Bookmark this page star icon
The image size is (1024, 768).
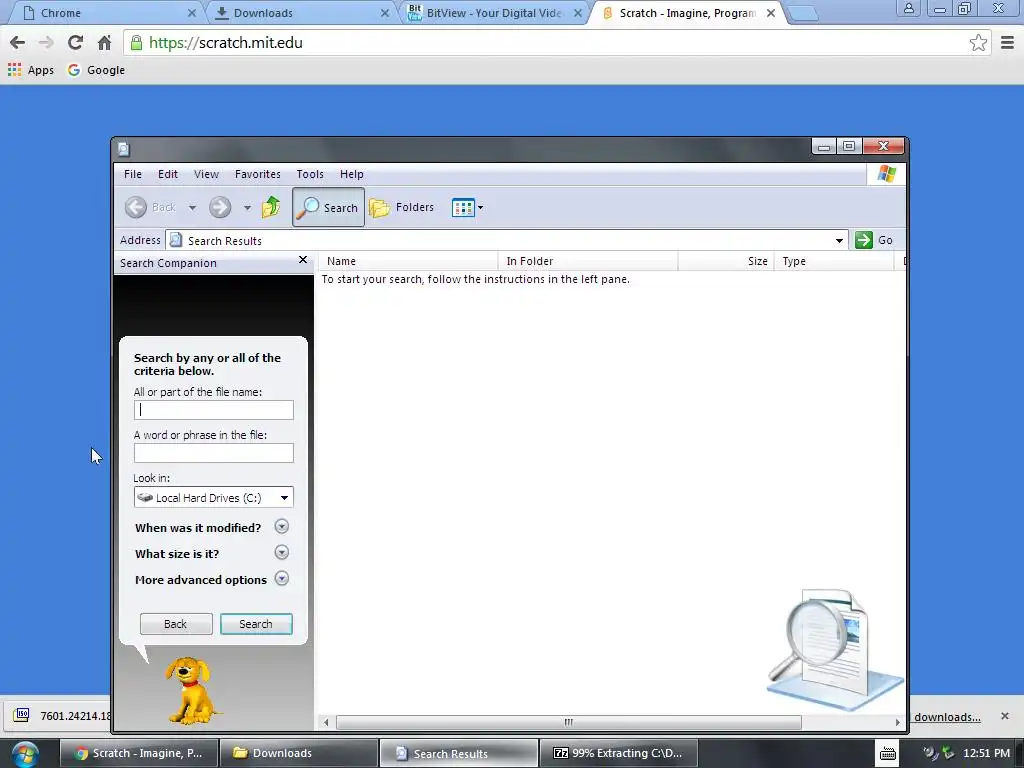pyautogui.click(x=978, y=43)
